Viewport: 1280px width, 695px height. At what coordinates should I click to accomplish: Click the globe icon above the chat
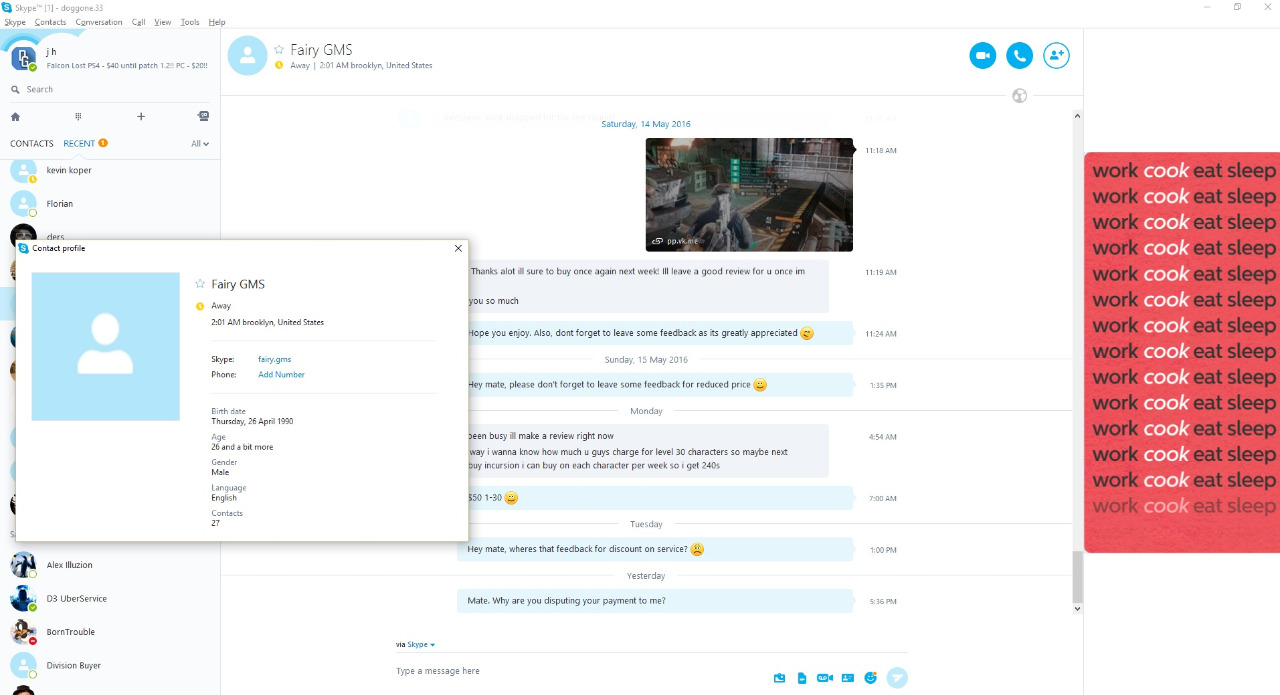(x=1019, y=96)
